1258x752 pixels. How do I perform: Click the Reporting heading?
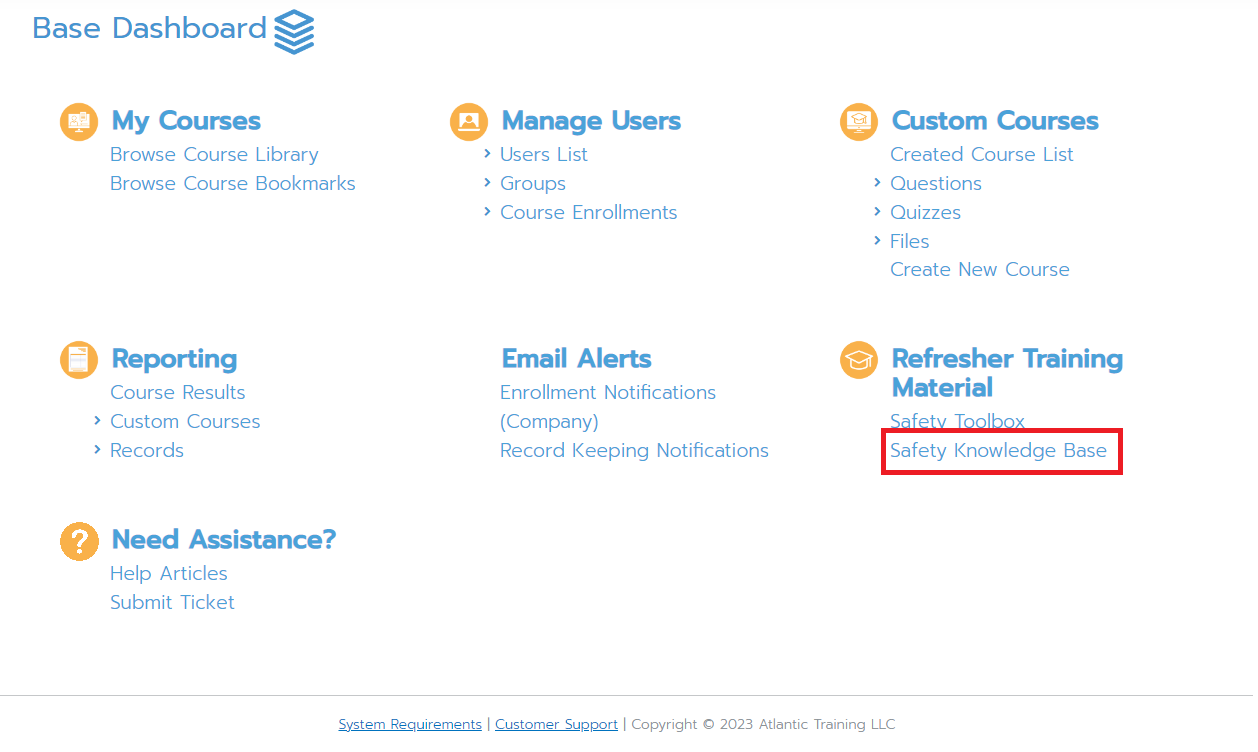(x=174, y=359)
